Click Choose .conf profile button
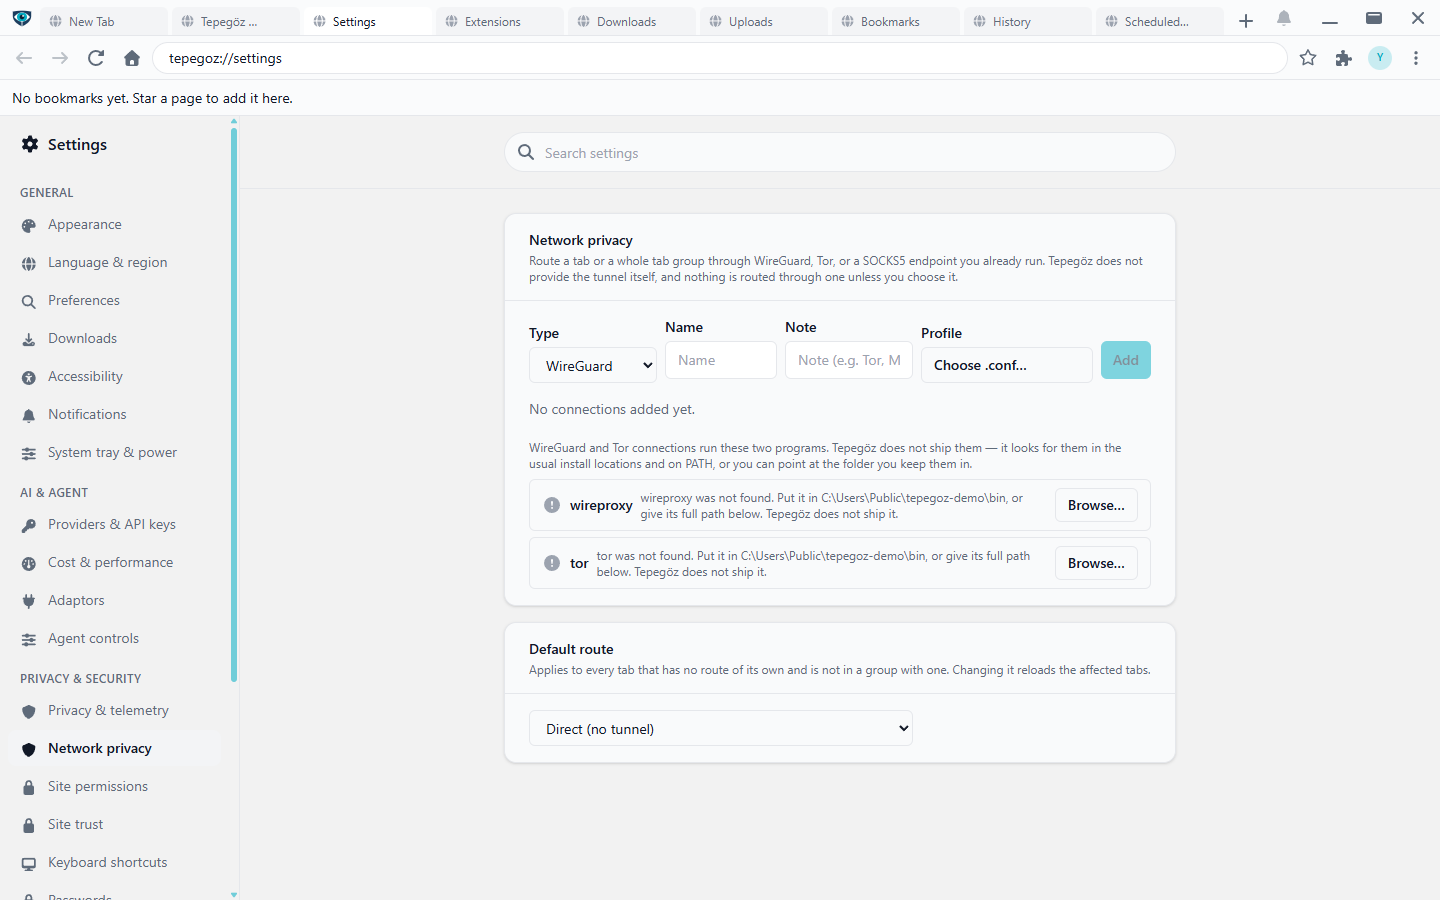 (x=1007, y=365)
